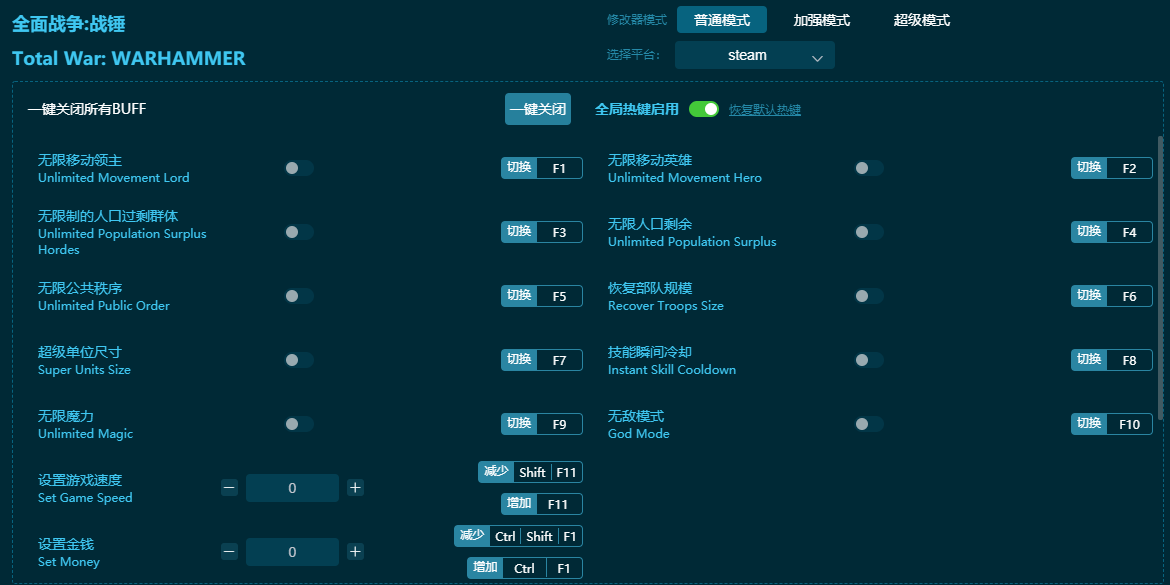
Task: Click minus icon for Set Game Speed
Action: tap(229, 488)
